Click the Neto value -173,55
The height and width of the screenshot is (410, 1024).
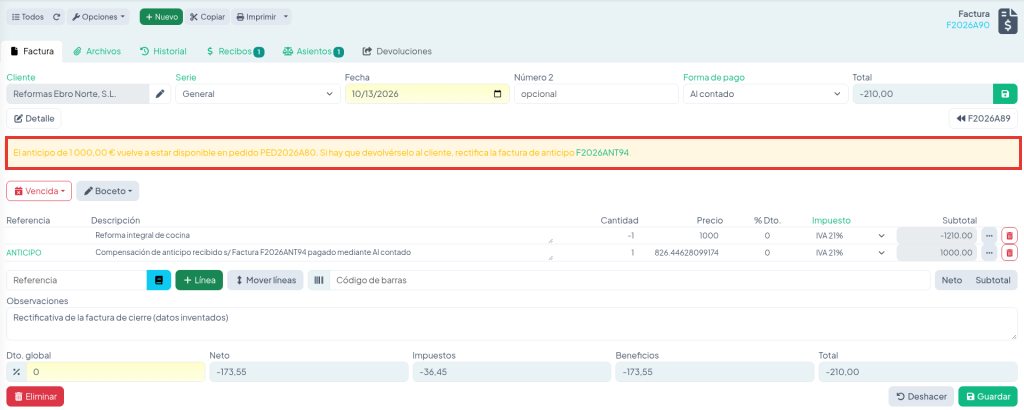(x=309, y=371)
